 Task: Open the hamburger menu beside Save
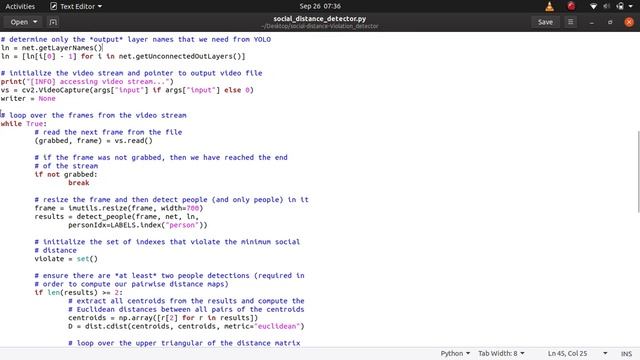[571, 22]
